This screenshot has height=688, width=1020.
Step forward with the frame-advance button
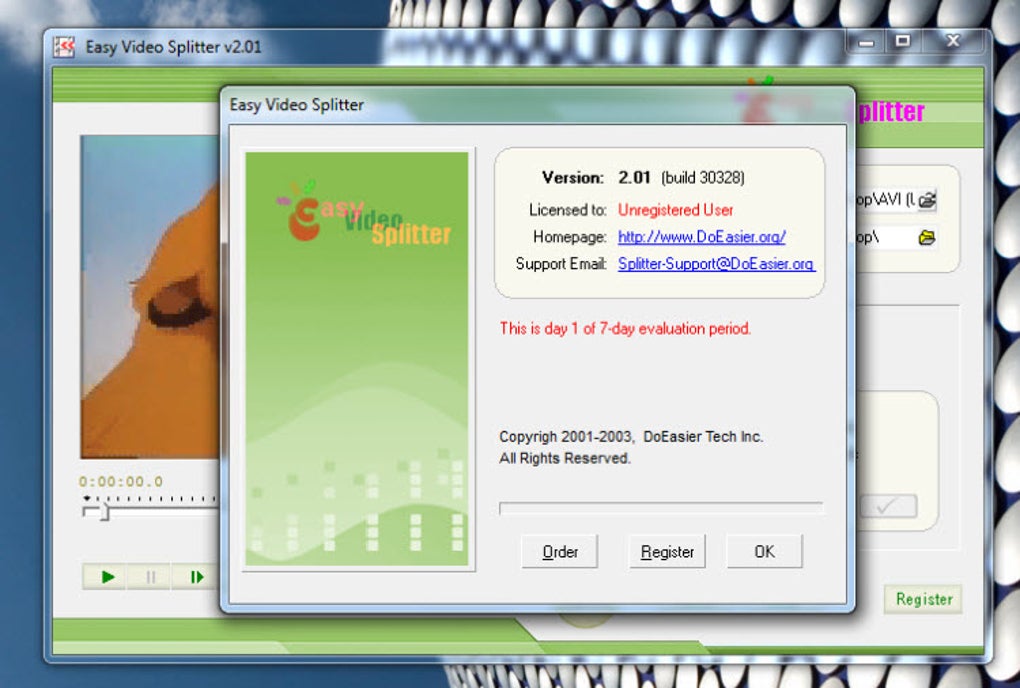click(x=195, y=577)
